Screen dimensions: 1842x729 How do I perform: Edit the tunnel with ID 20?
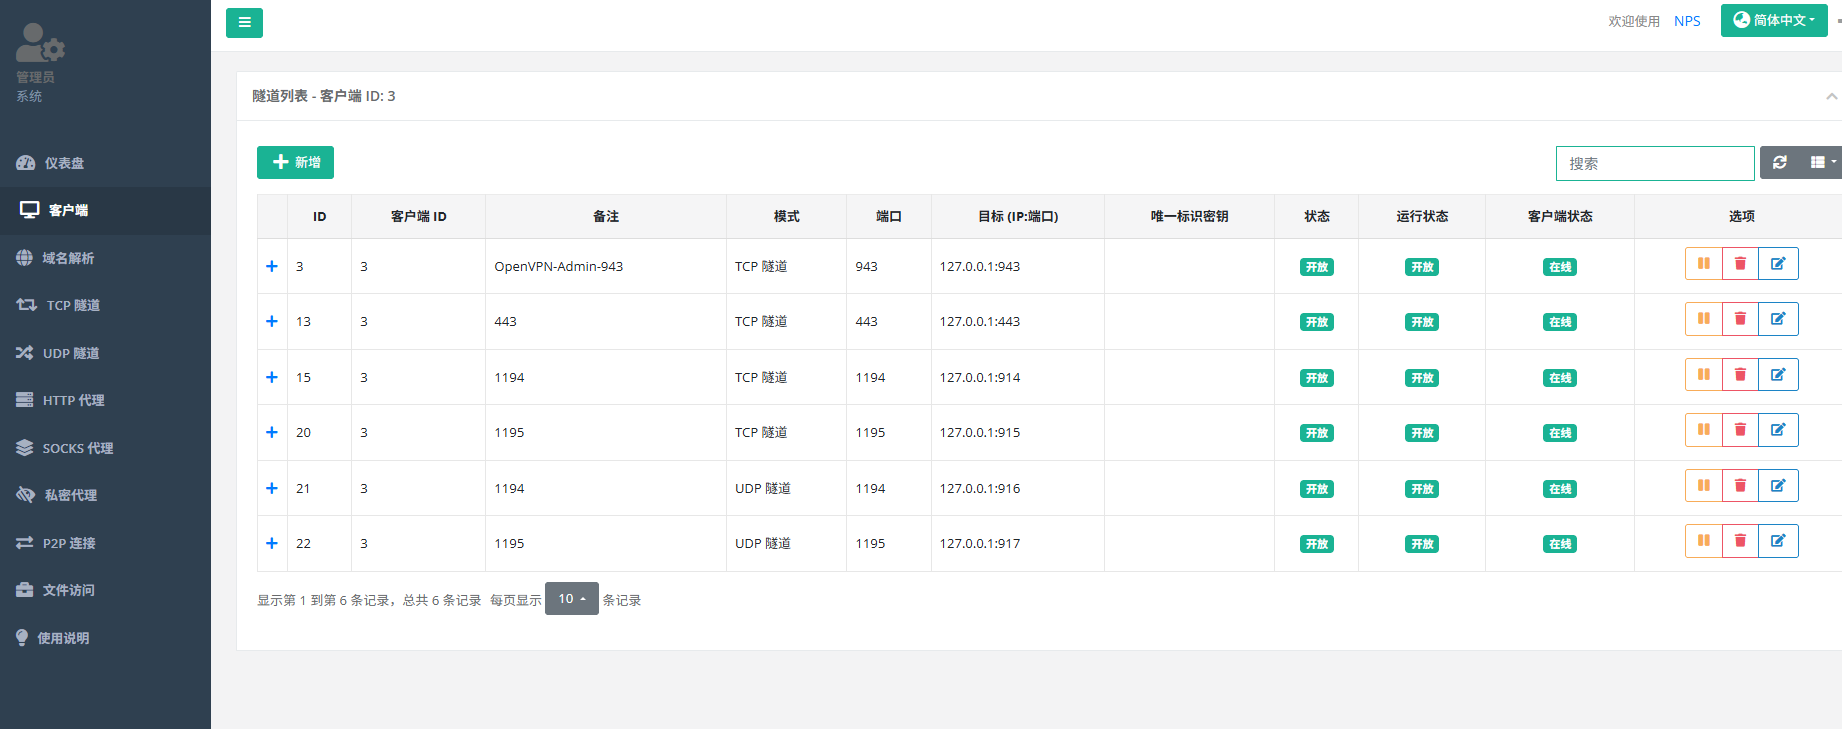point(1778,430)
